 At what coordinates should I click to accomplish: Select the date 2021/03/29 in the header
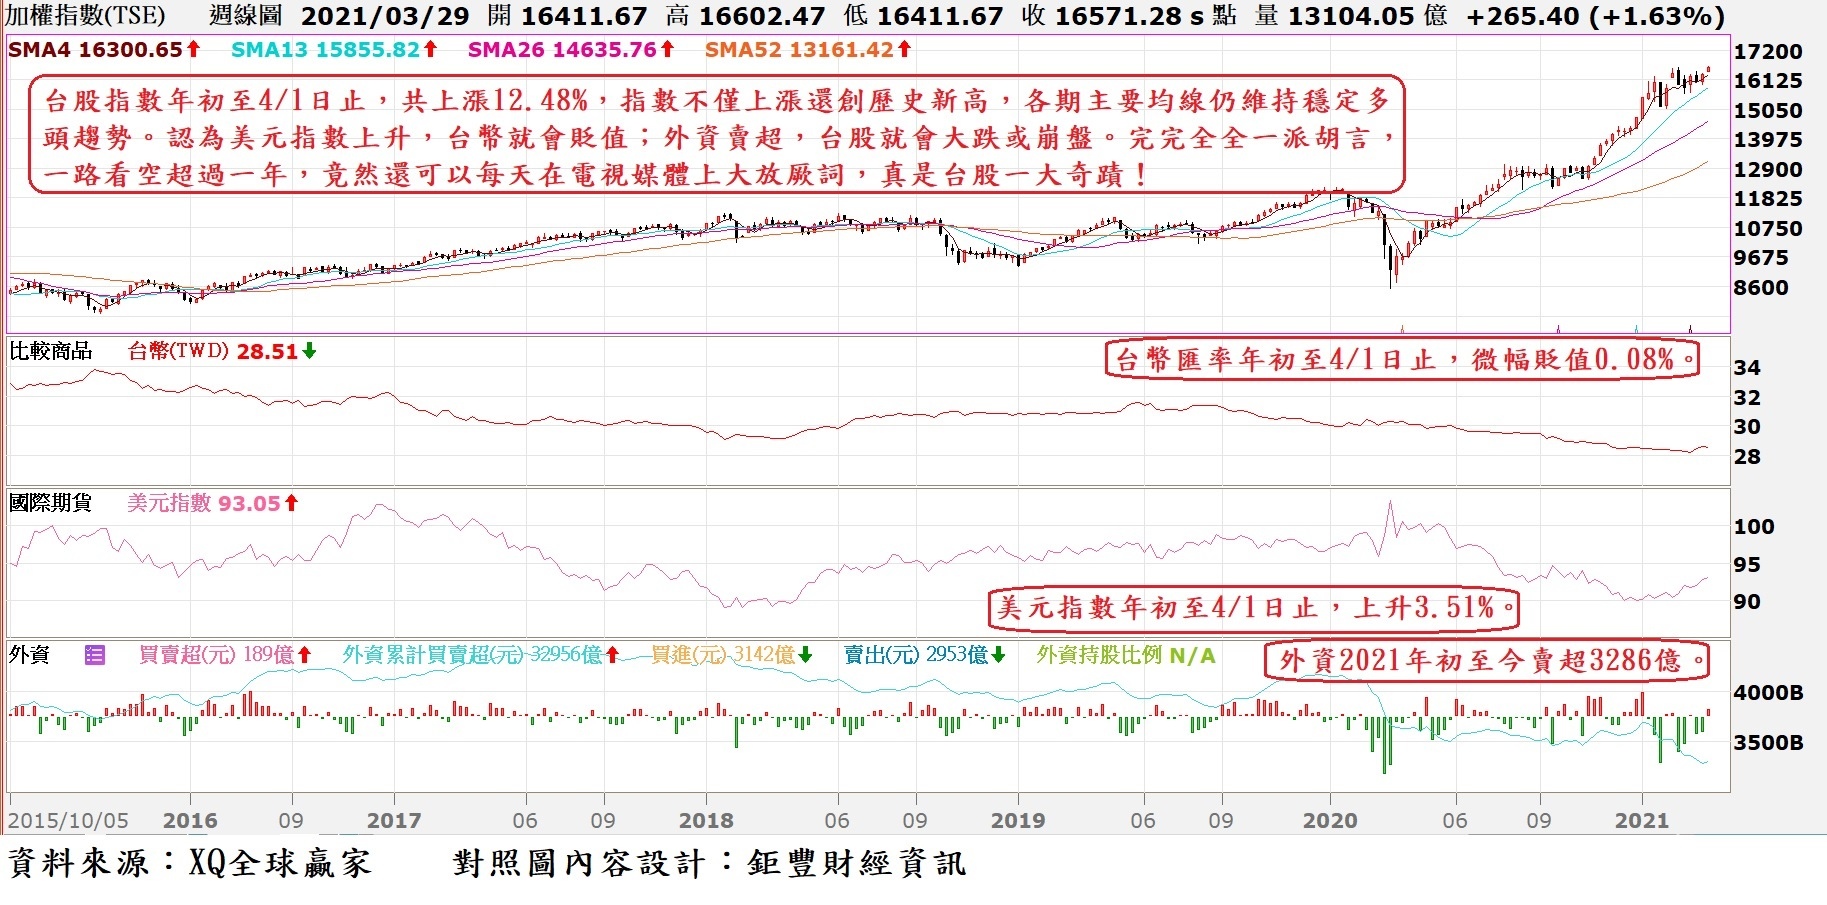pos(385,16)
